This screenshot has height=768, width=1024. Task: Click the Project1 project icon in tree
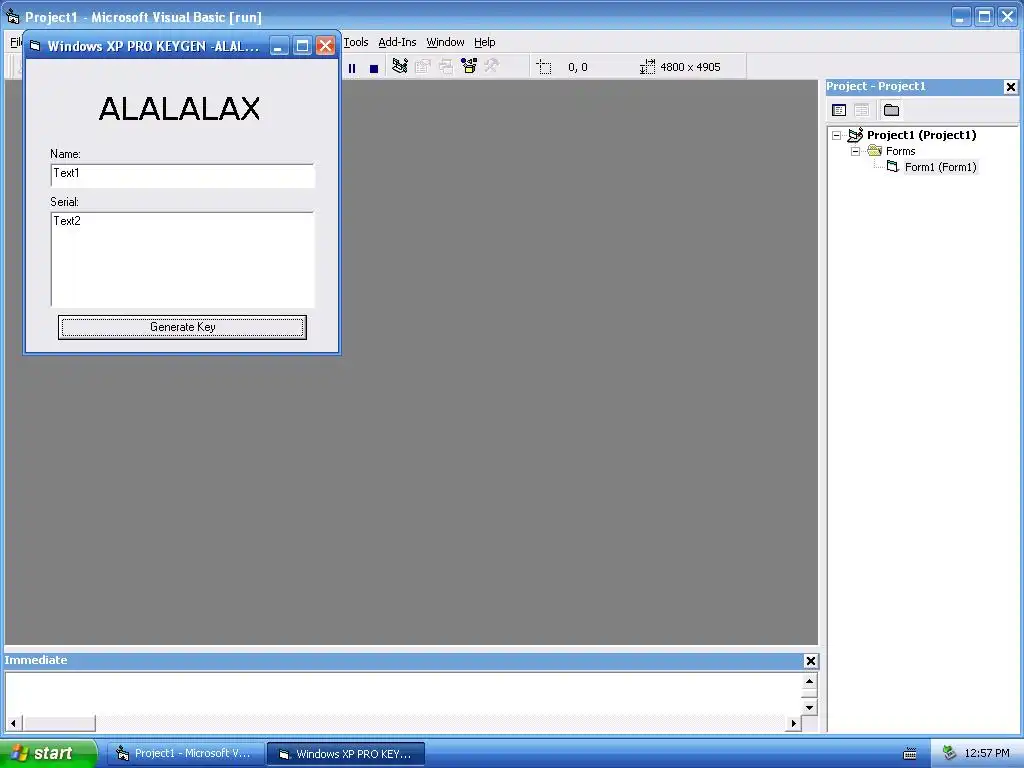coord(856,135)
